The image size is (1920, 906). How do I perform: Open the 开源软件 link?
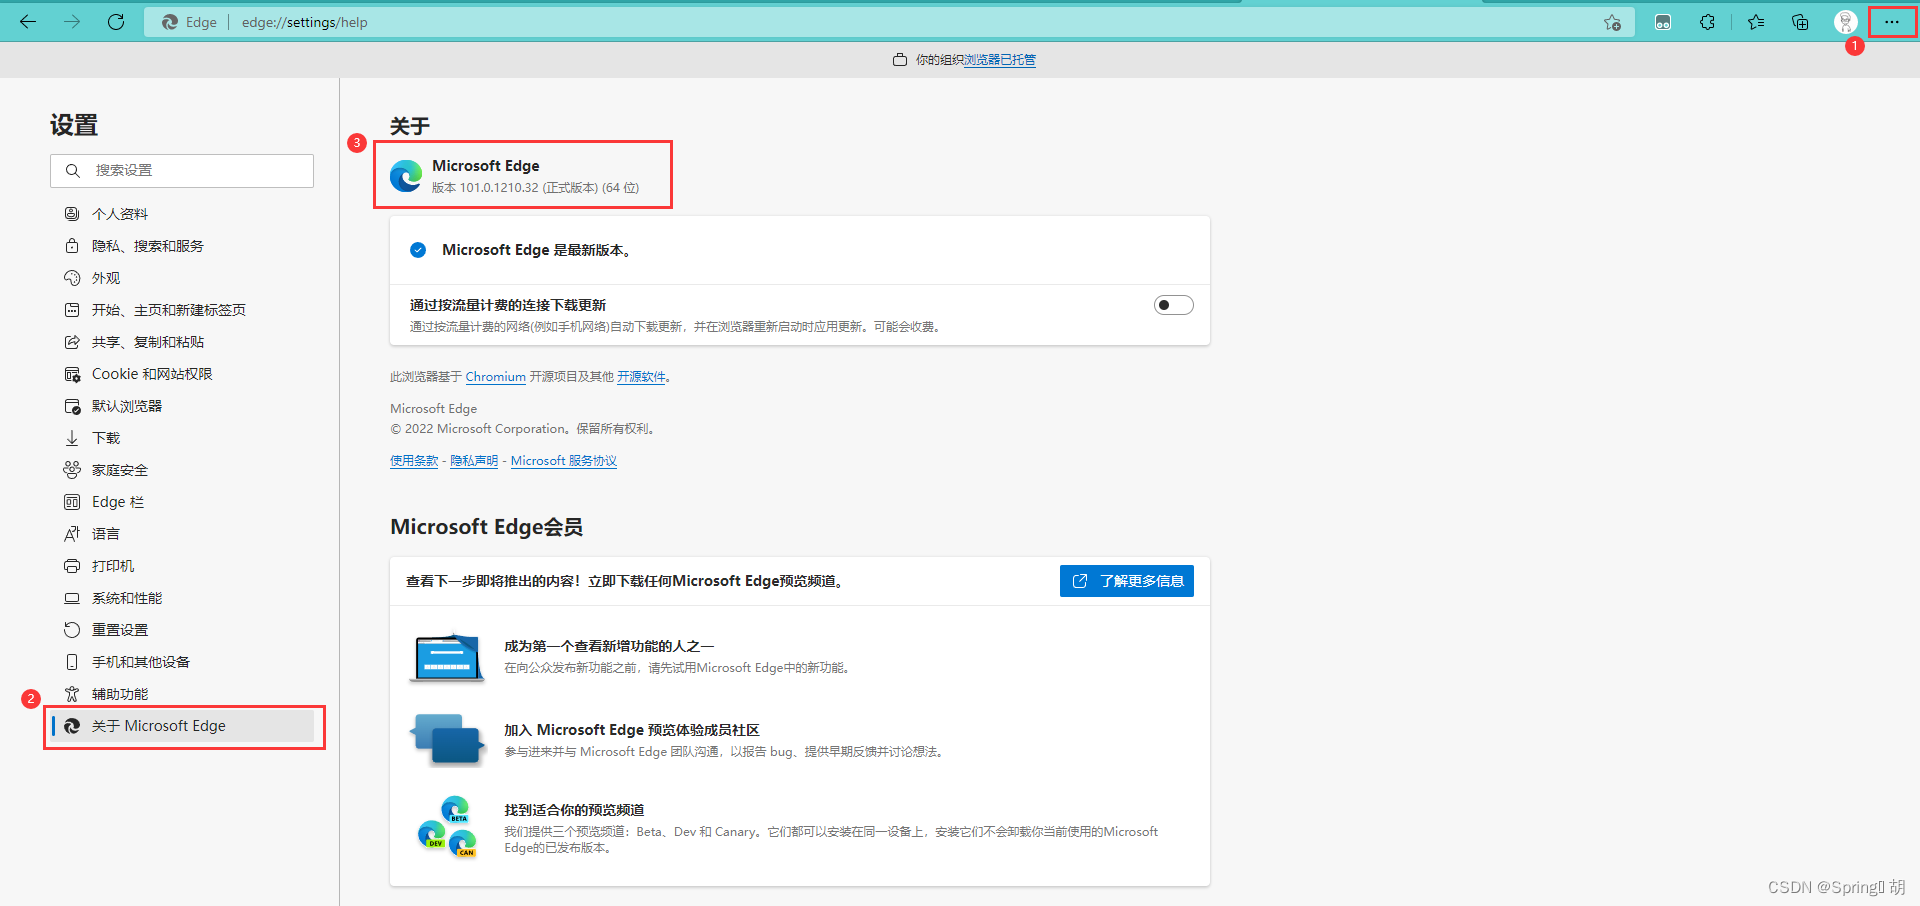tap(641, 377)
